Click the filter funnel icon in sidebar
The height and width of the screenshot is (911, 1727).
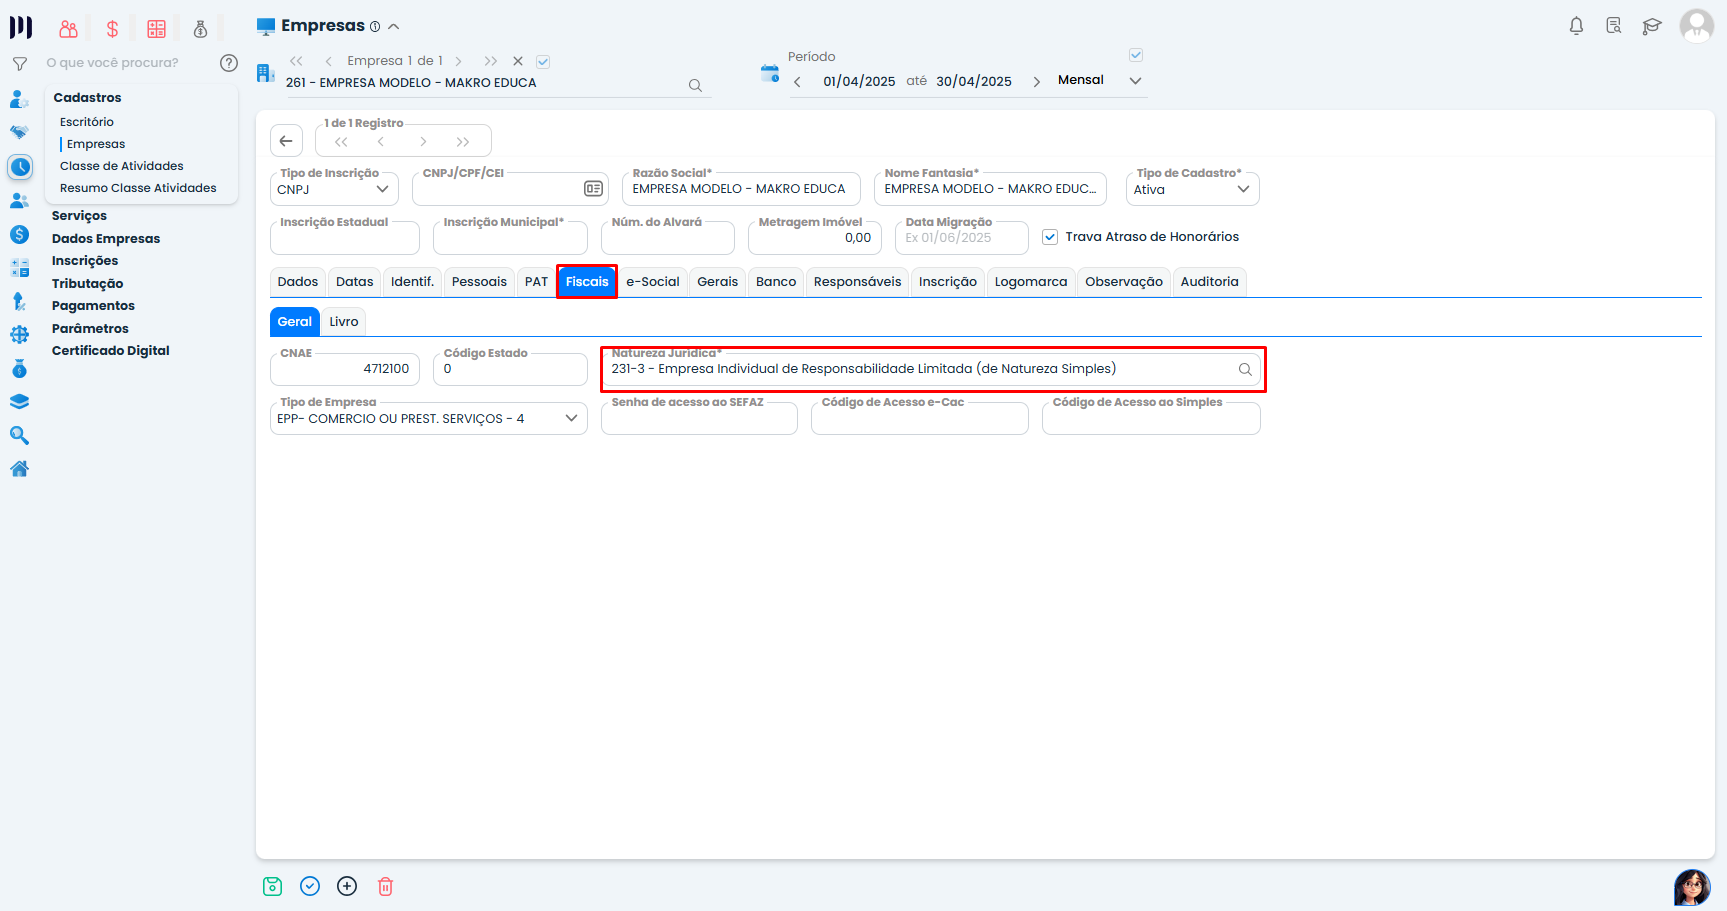(x=19, y=63)
